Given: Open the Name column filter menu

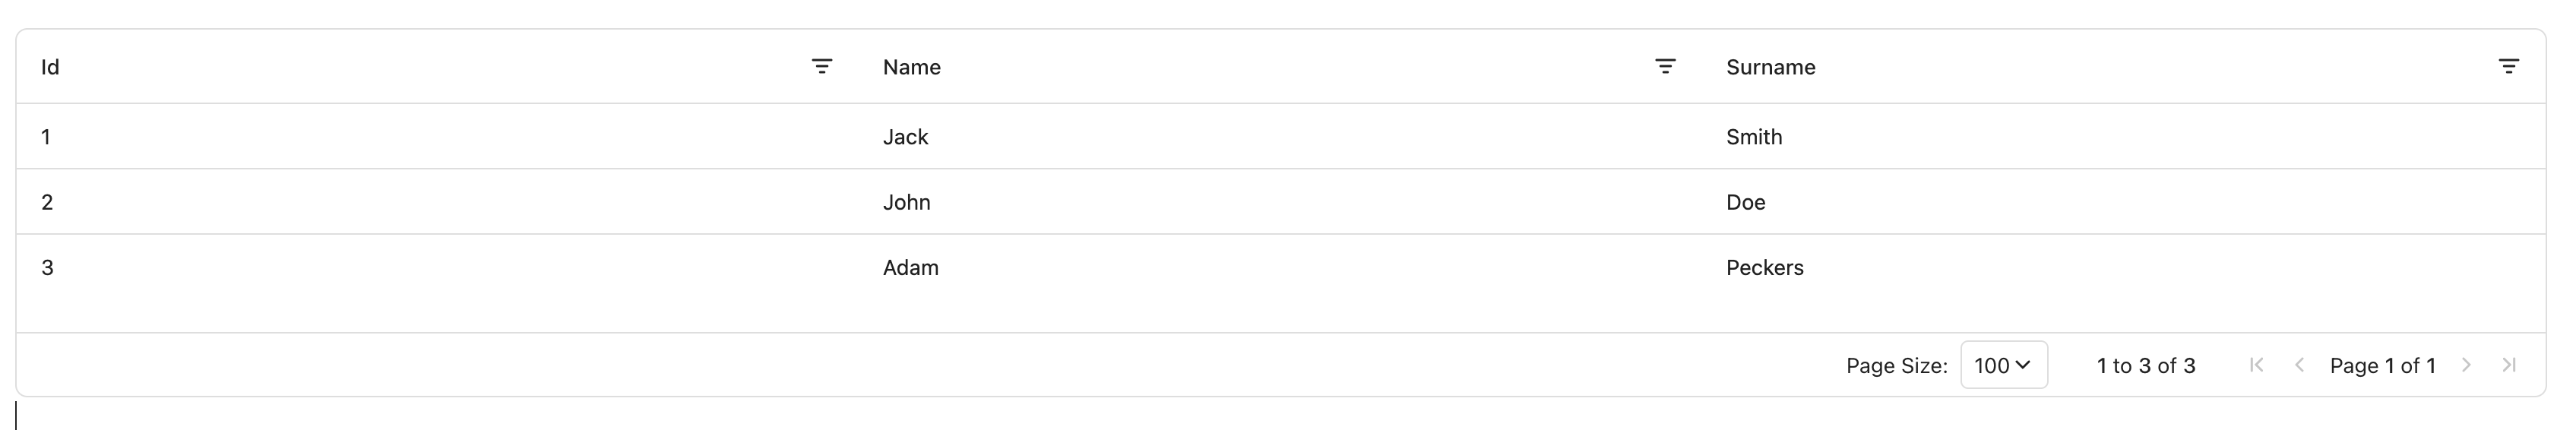Looking at the screenshot, I should pos(1665,67).
